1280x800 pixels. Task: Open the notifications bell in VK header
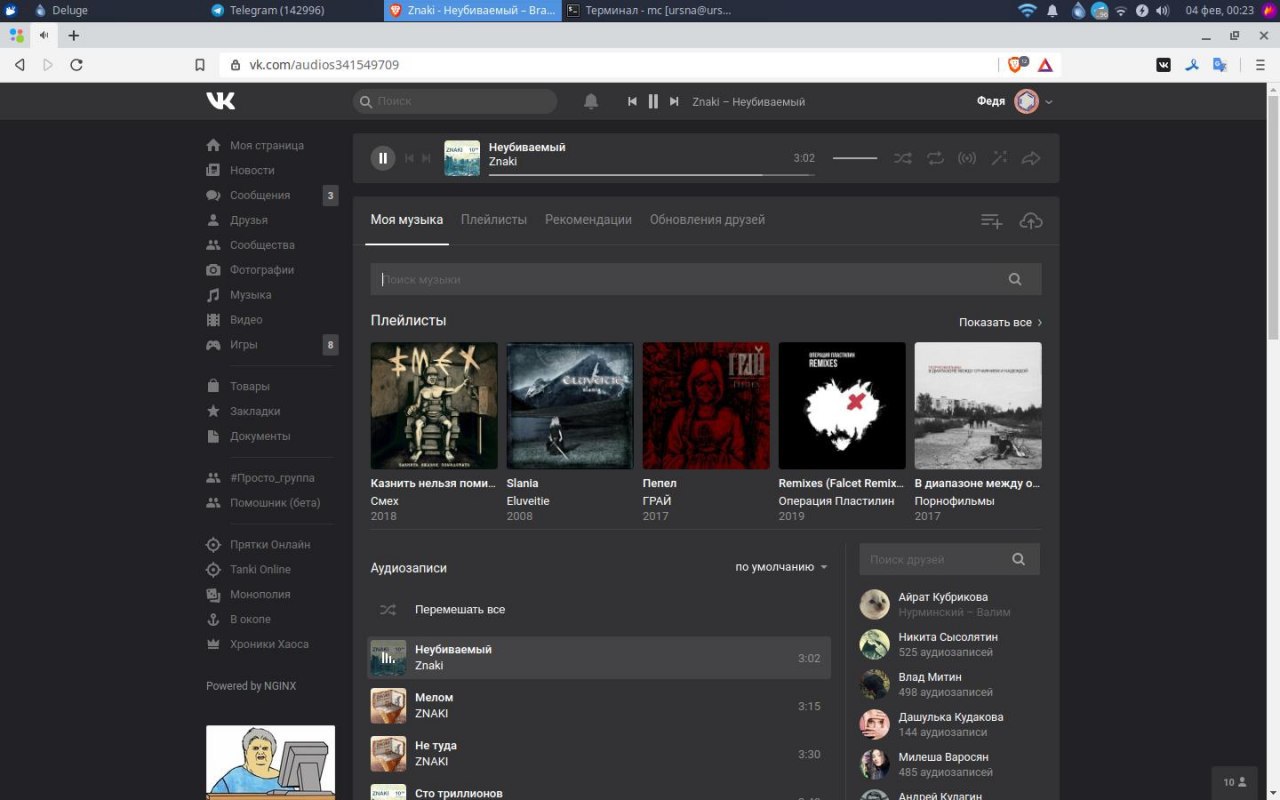(591, 101)
